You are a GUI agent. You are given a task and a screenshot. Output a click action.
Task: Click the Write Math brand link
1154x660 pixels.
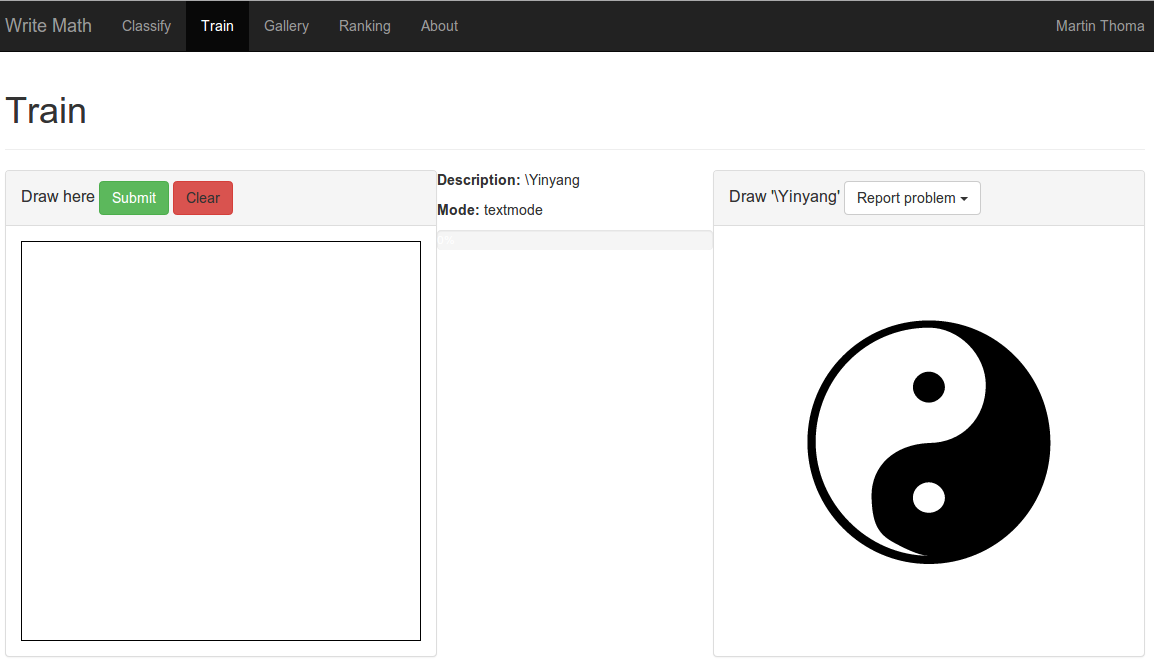click(48, 26)
